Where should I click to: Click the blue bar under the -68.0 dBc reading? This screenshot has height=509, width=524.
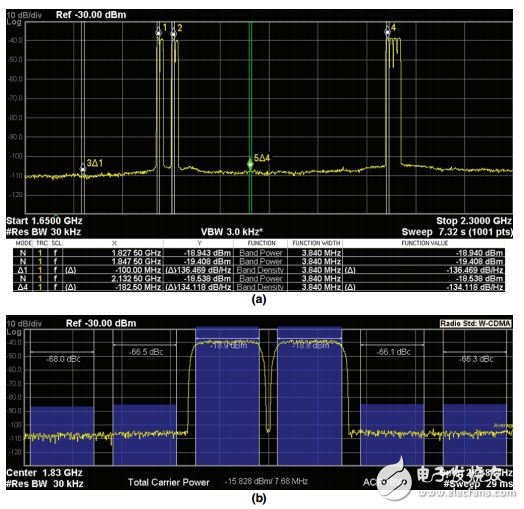click(62, 435)
